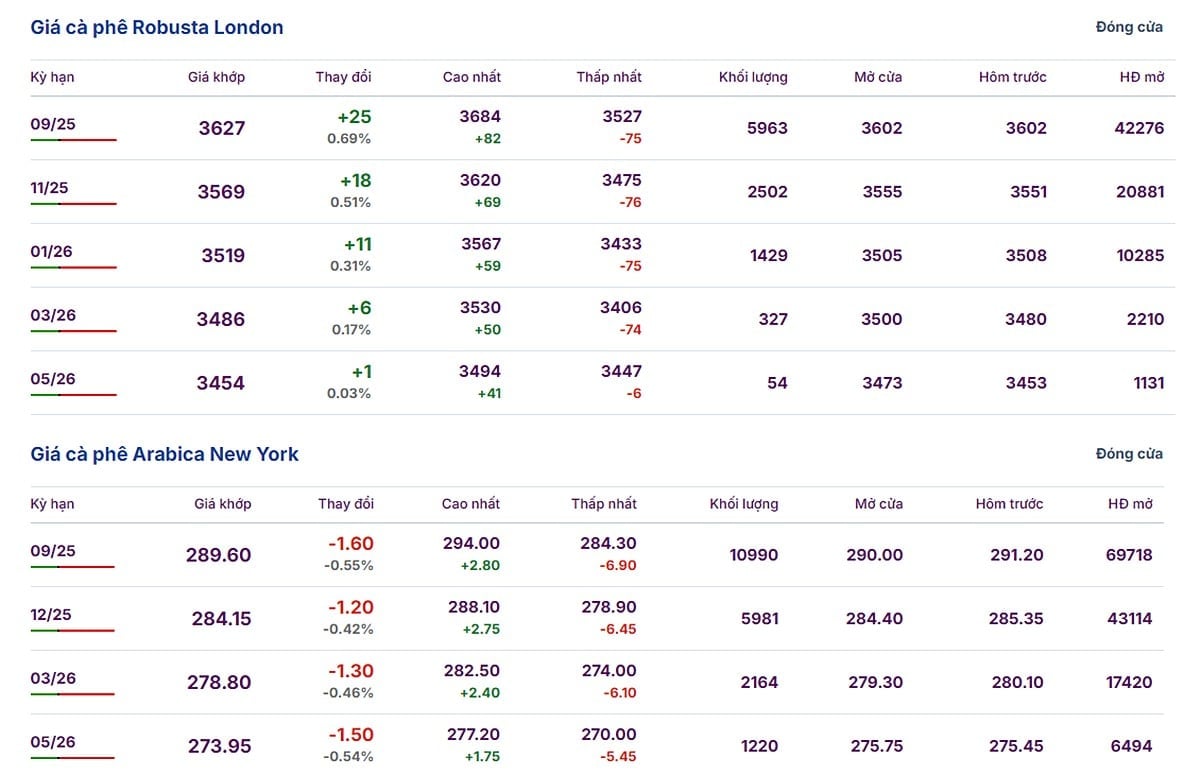Select the matched price 3454
The height and width of the screenshot is (774, 1200).
click(221, 384)
